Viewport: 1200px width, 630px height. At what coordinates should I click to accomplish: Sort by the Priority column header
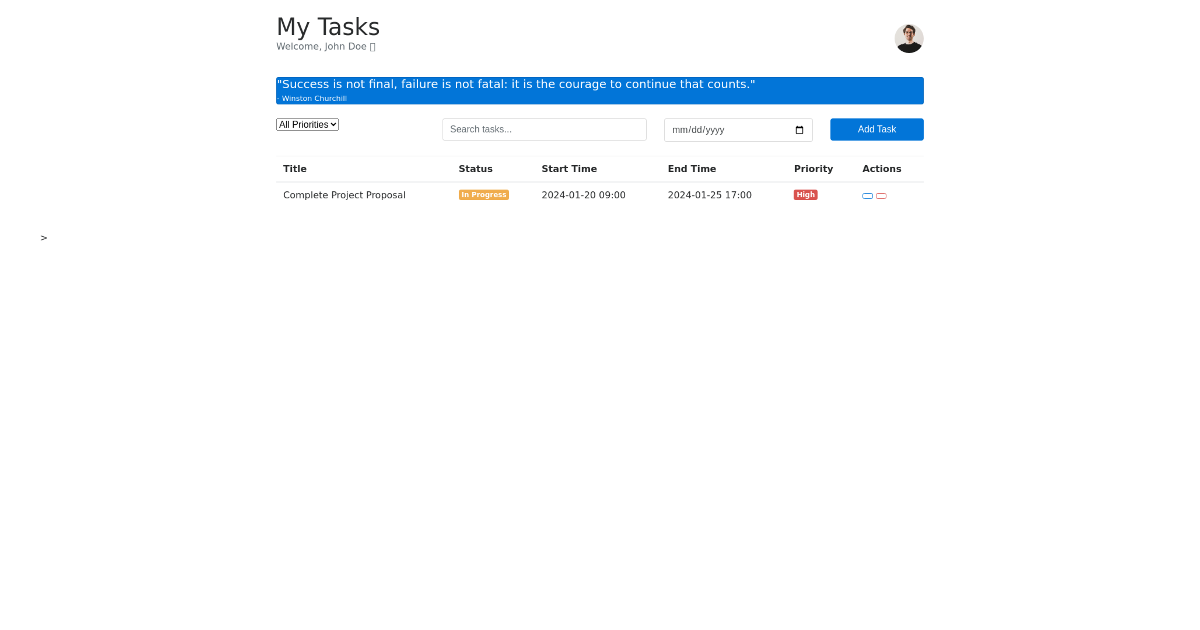[x=813, y=168]
